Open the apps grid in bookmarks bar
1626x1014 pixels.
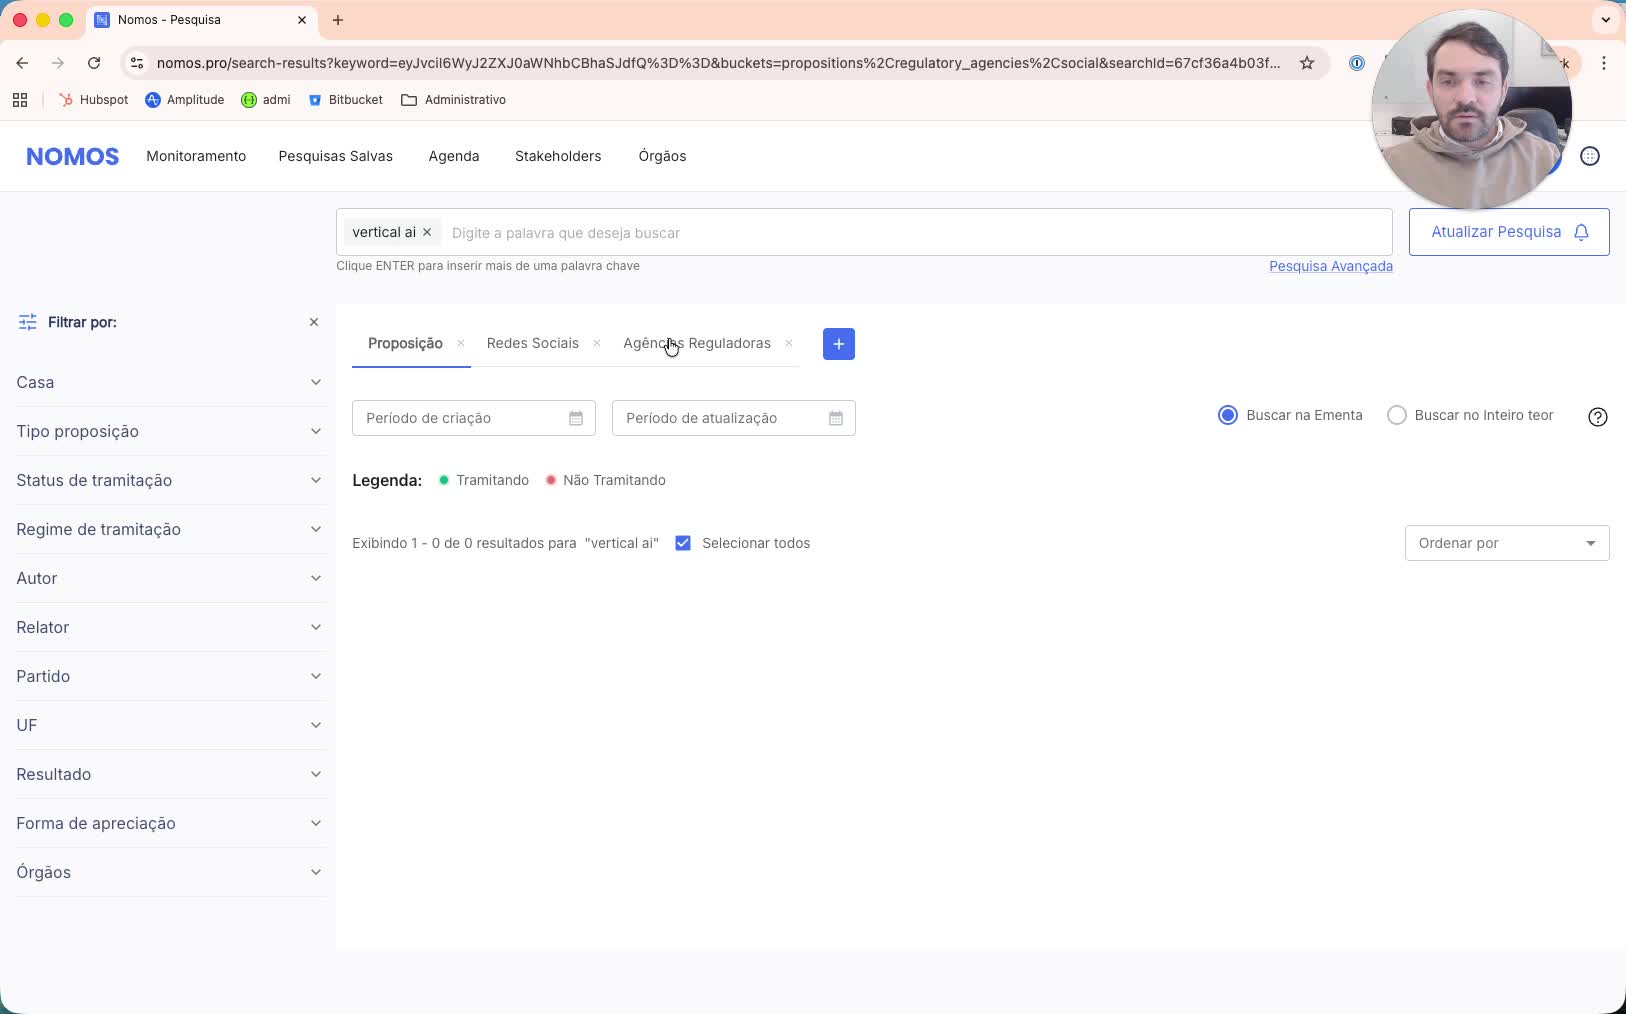click(20, 100)
